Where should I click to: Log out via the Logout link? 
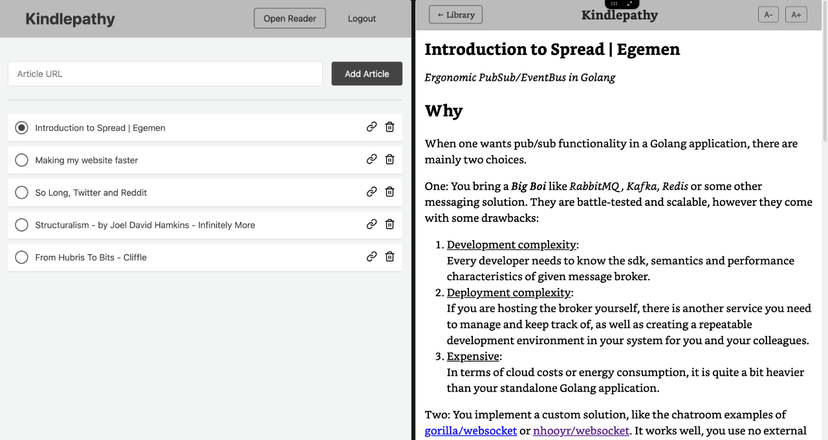pos(362,18)
